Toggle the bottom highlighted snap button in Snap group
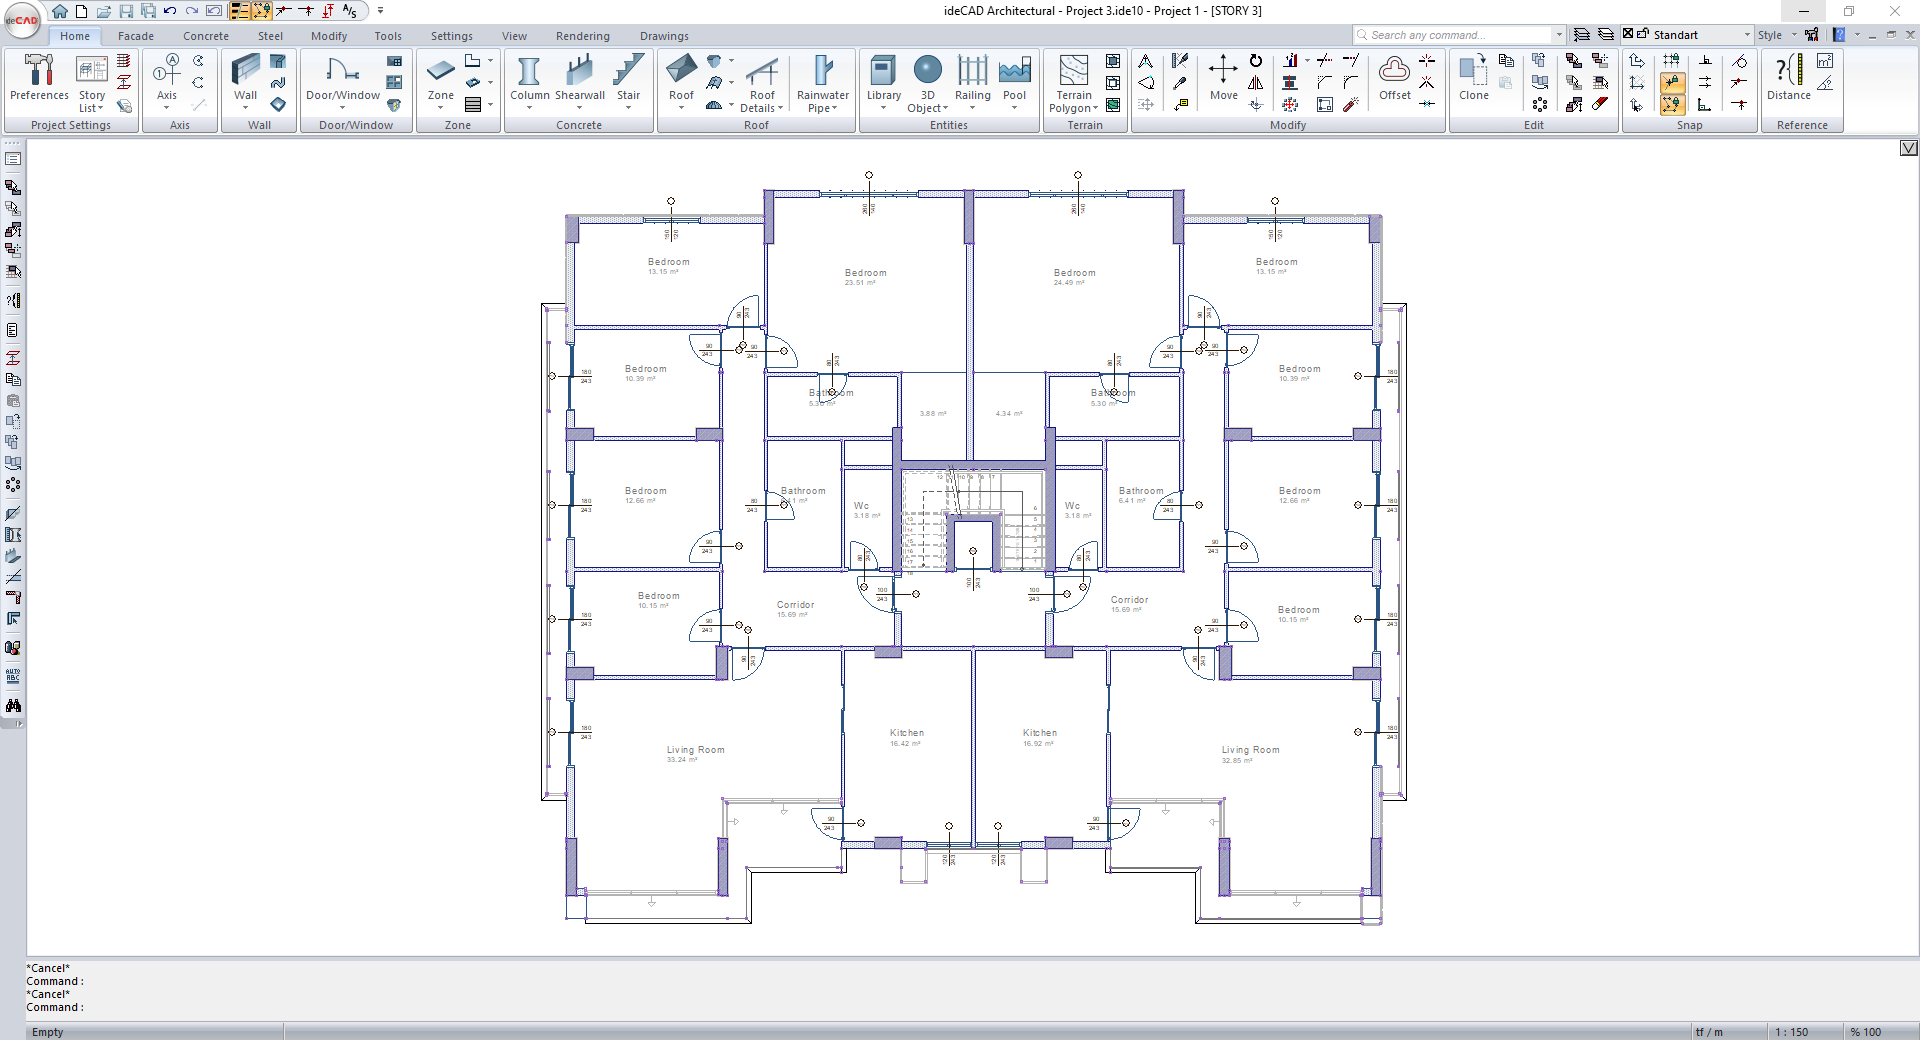 [x=1672, y=104]
